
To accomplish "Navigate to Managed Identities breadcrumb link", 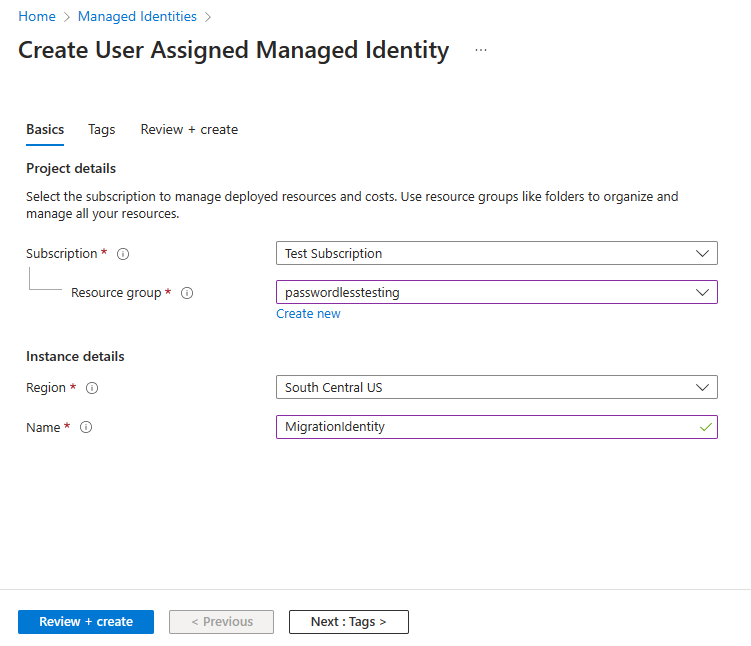I will (x=137, y=17).
